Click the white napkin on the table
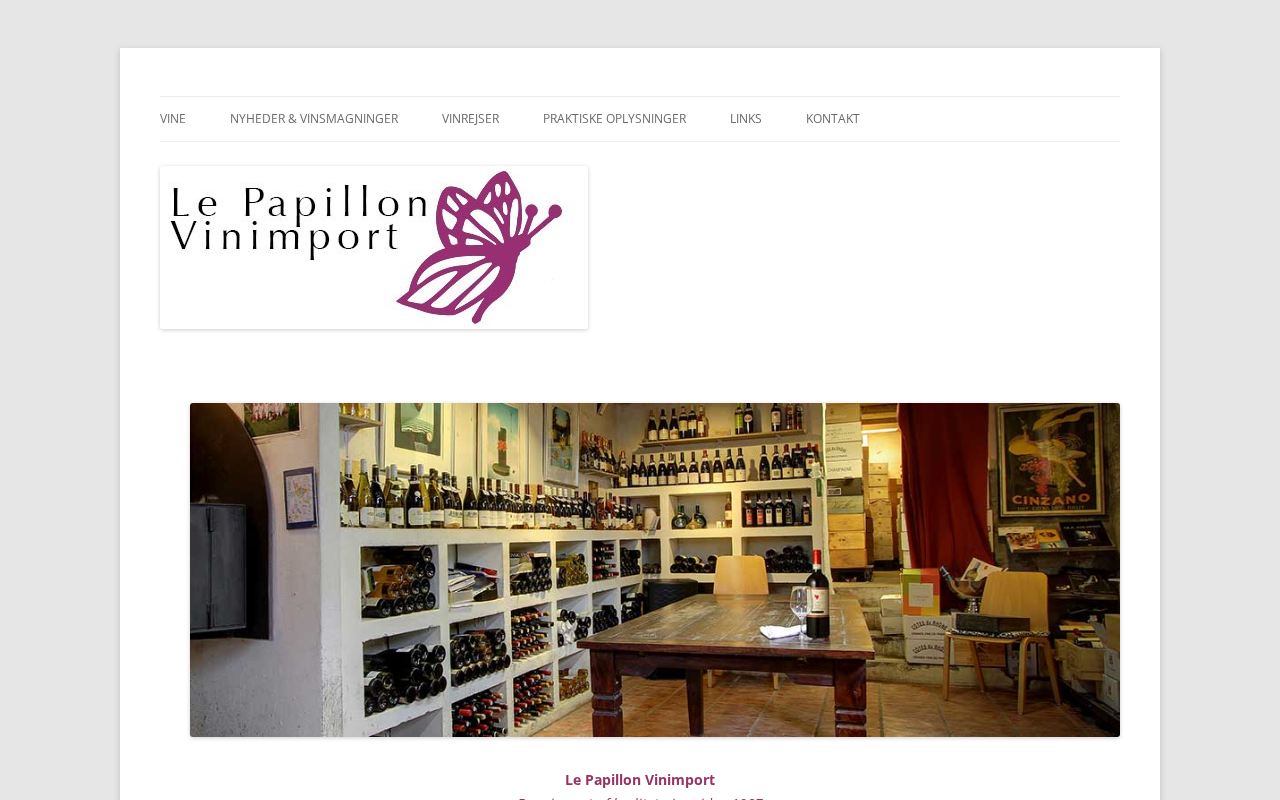1280x800 pixels. 778,632
